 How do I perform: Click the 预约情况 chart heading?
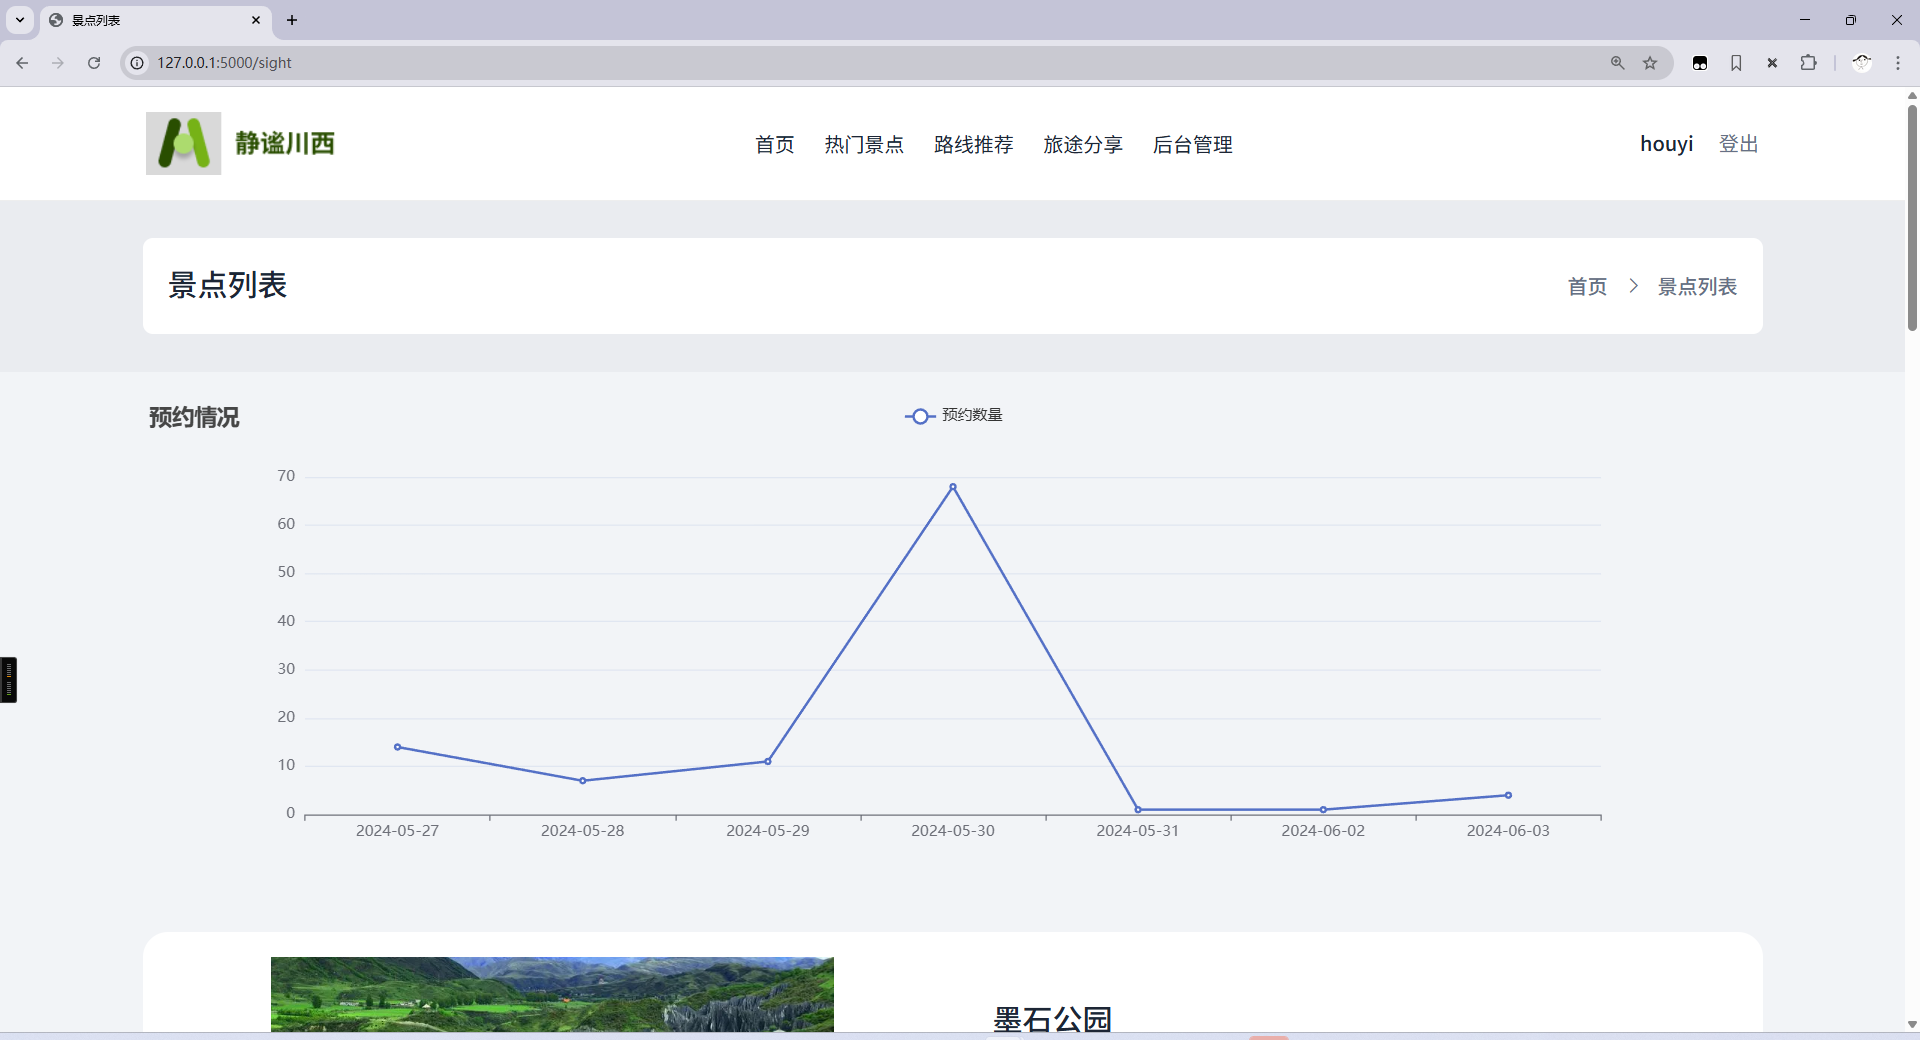[194, 417]
